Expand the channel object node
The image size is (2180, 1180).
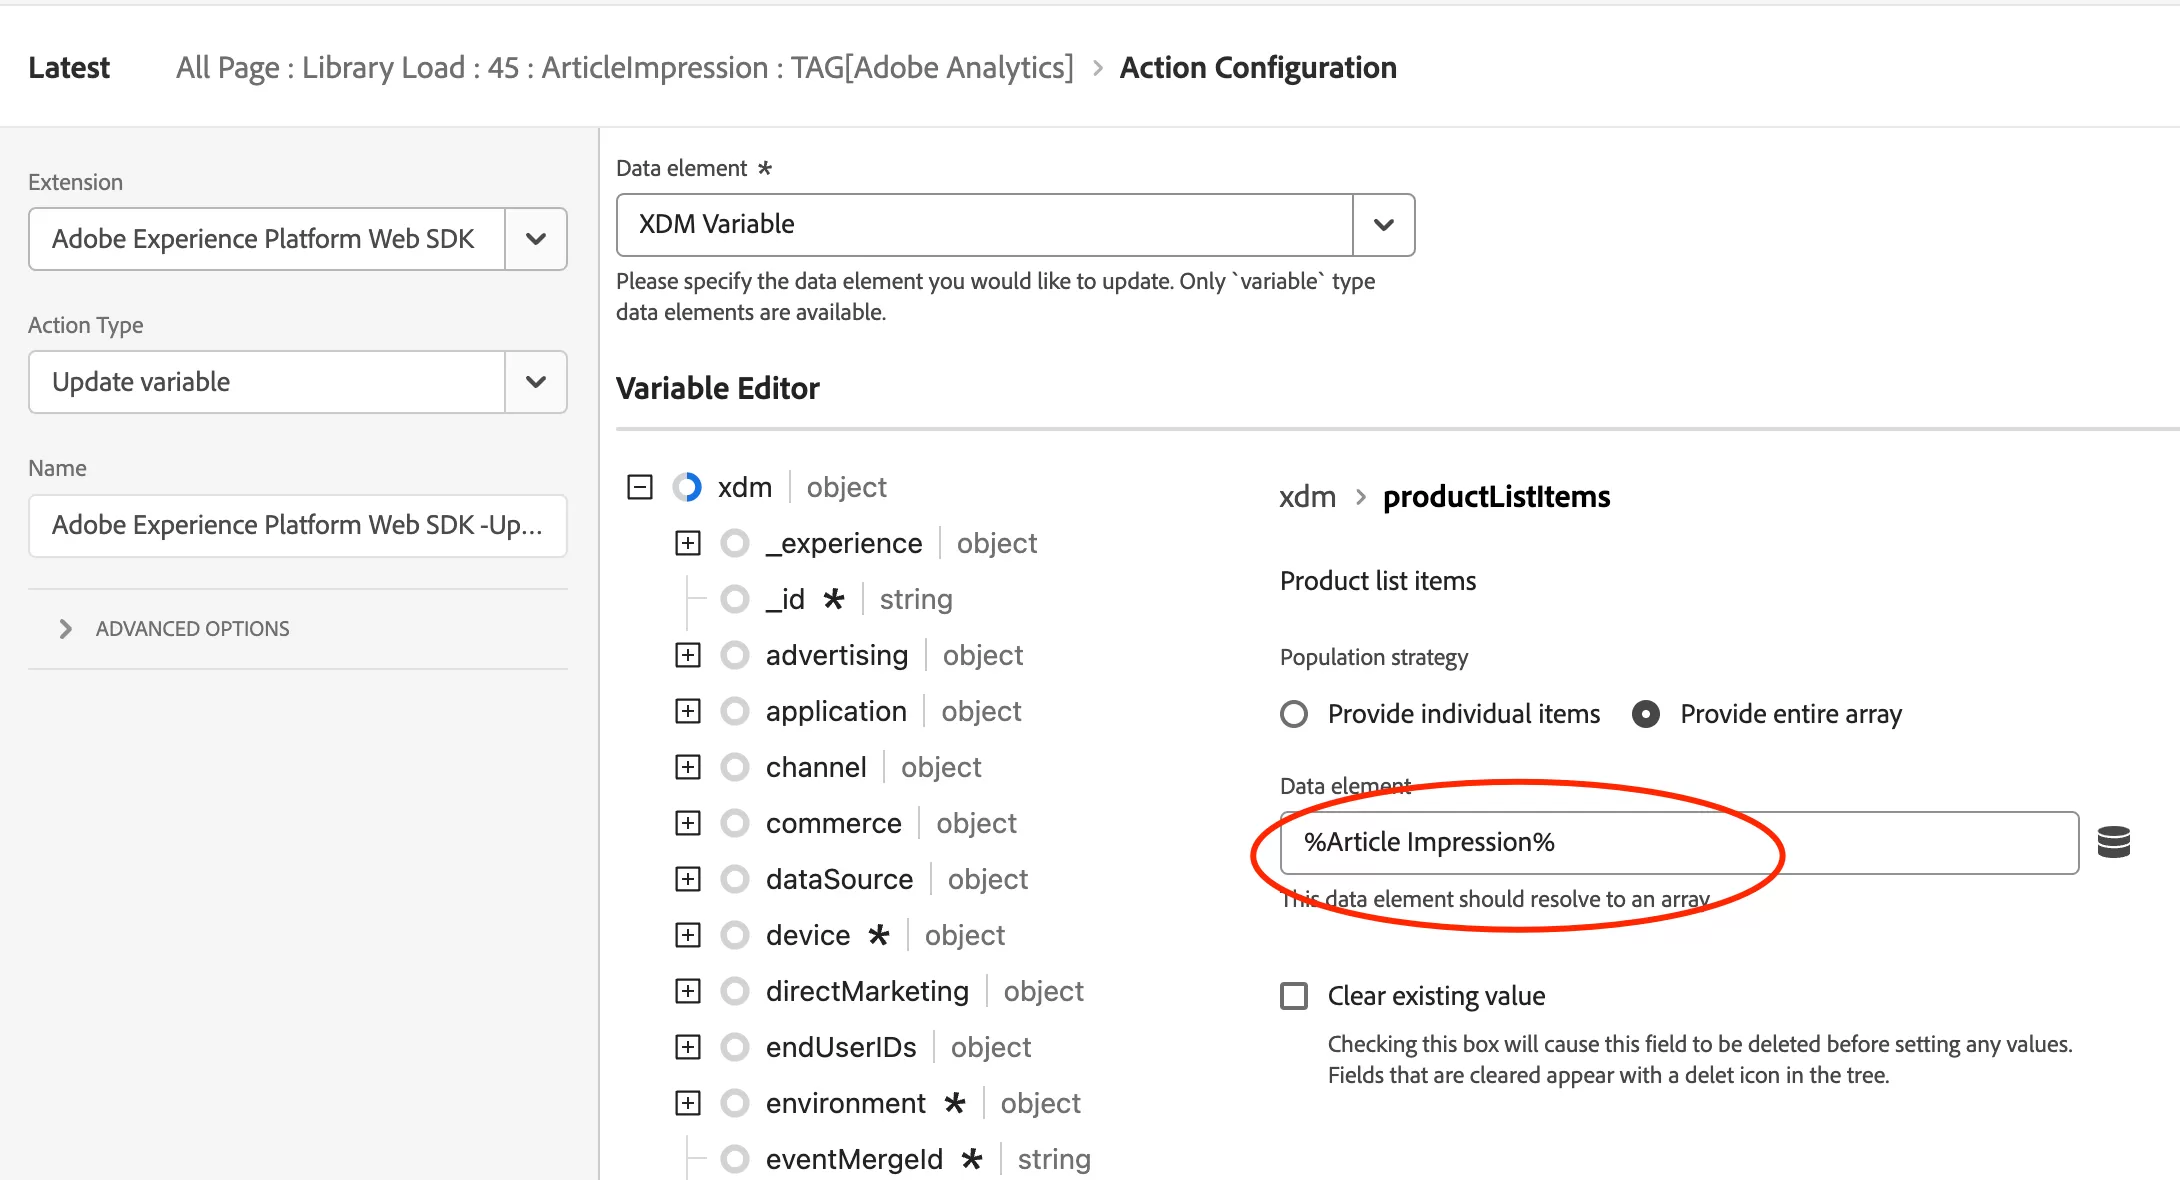(688, 767)
